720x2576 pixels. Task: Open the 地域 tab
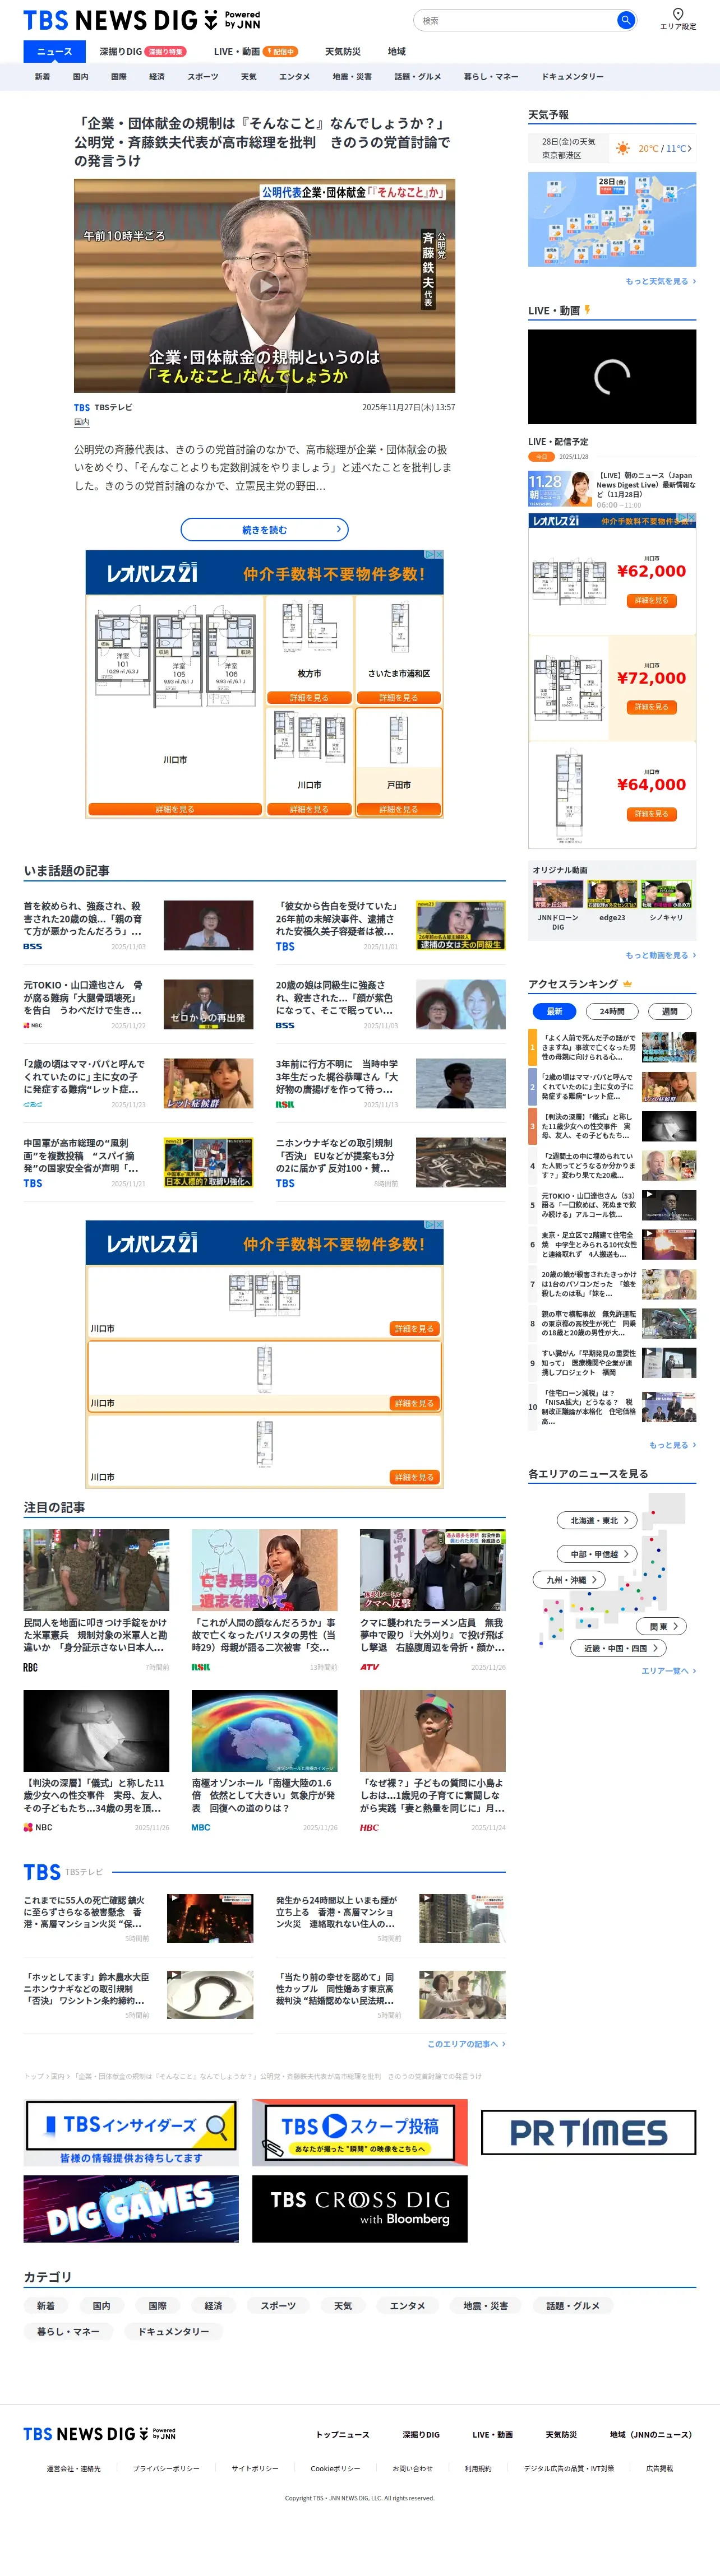click(397, 51)
